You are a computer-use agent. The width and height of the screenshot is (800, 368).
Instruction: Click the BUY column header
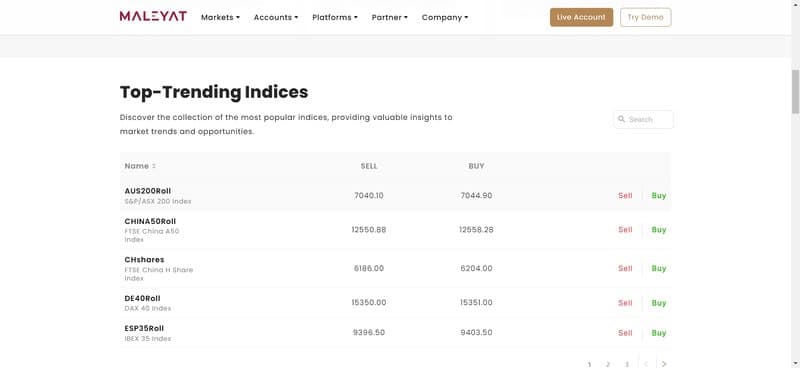click(477, 166)
